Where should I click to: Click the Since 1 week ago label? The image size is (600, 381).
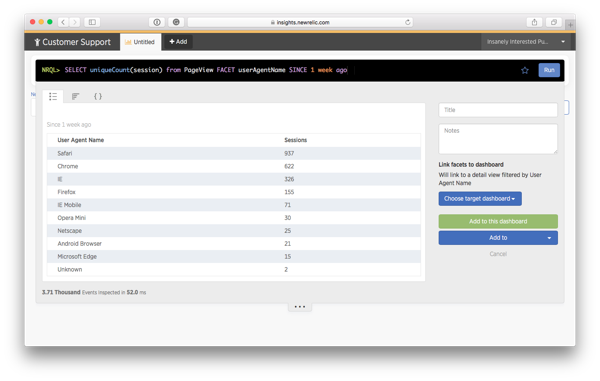coord(69,125)
